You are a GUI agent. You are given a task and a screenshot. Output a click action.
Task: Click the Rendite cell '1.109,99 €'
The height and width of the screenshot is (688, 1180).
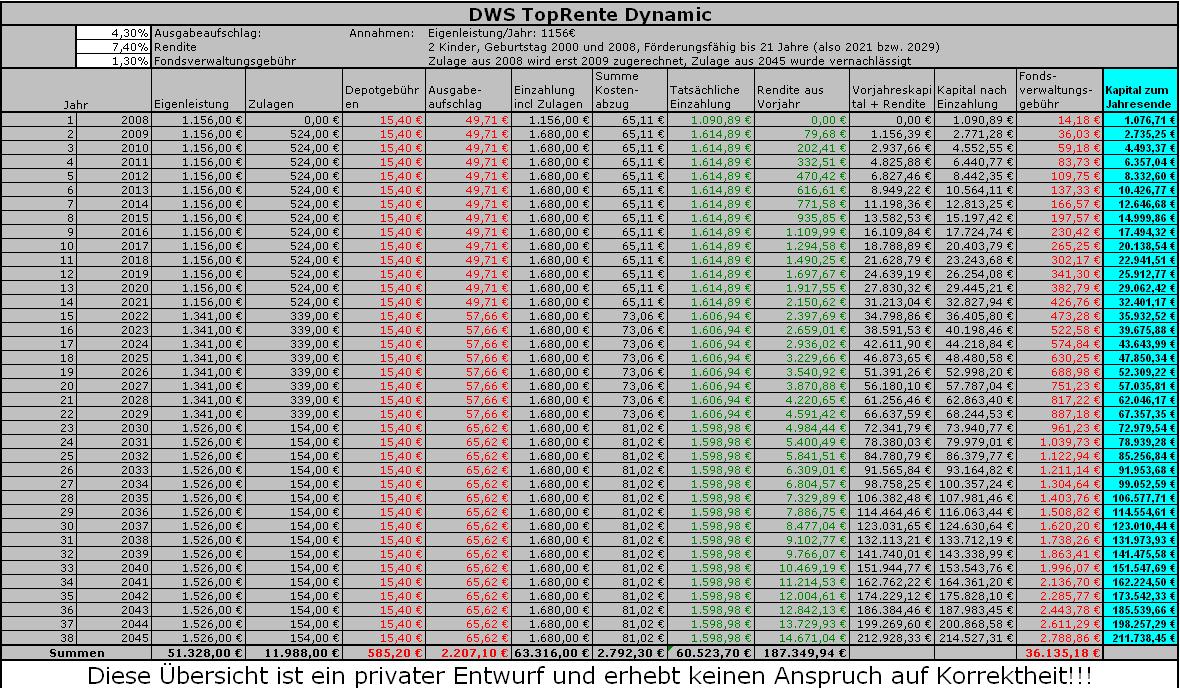pyautogui.click(x=802, y=232)
